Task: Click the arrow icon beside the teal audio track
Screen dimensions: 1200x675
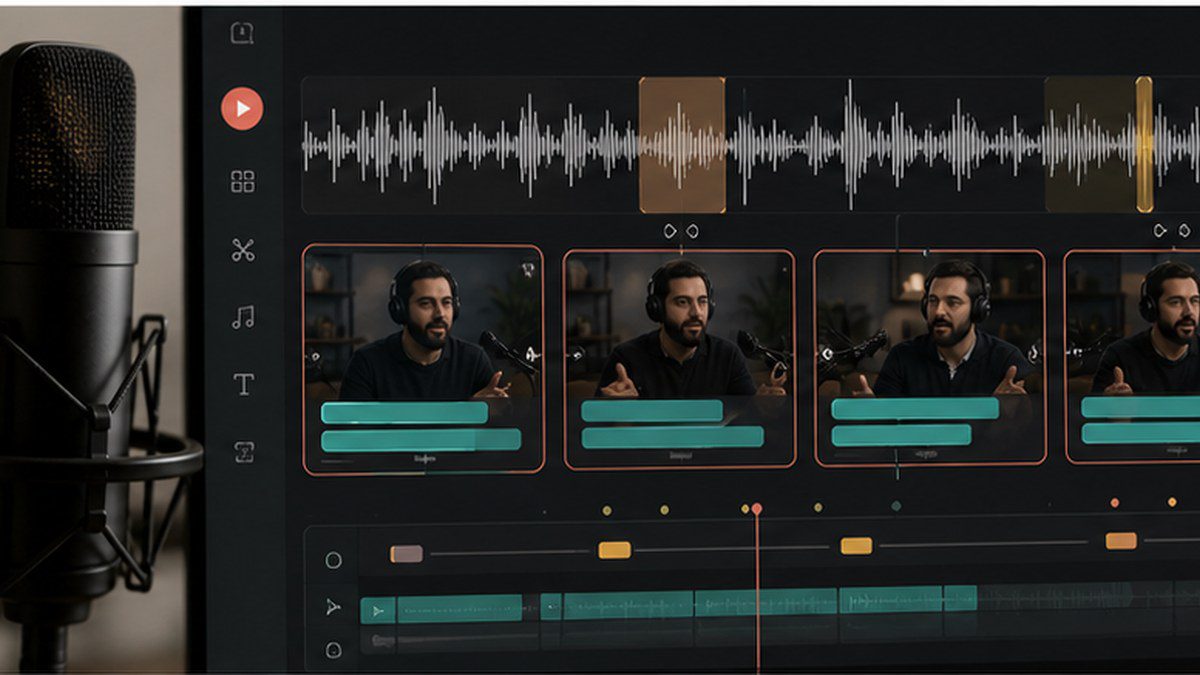Action: 334,607
